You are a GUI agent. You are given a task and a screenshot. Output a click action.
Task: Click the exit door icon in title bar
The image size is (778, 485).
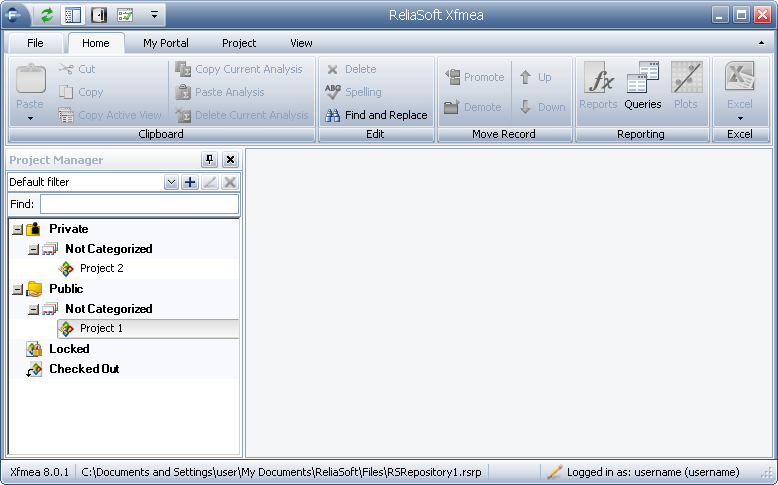(98, 15)
